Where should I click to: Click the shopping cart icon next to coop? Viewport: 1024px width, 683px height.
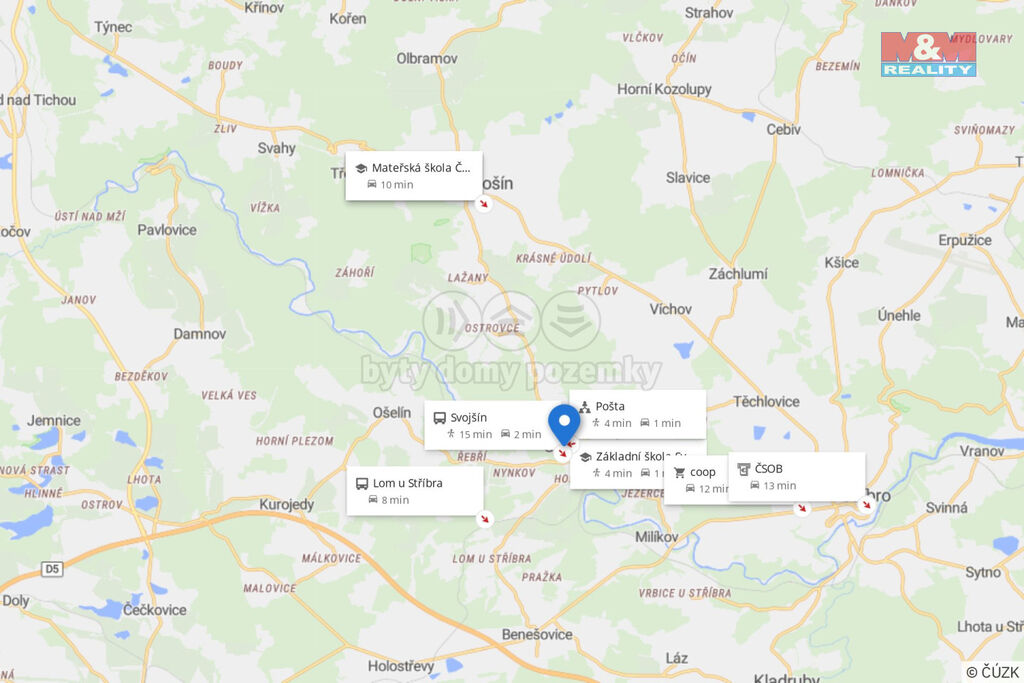(x=679, y=473)
